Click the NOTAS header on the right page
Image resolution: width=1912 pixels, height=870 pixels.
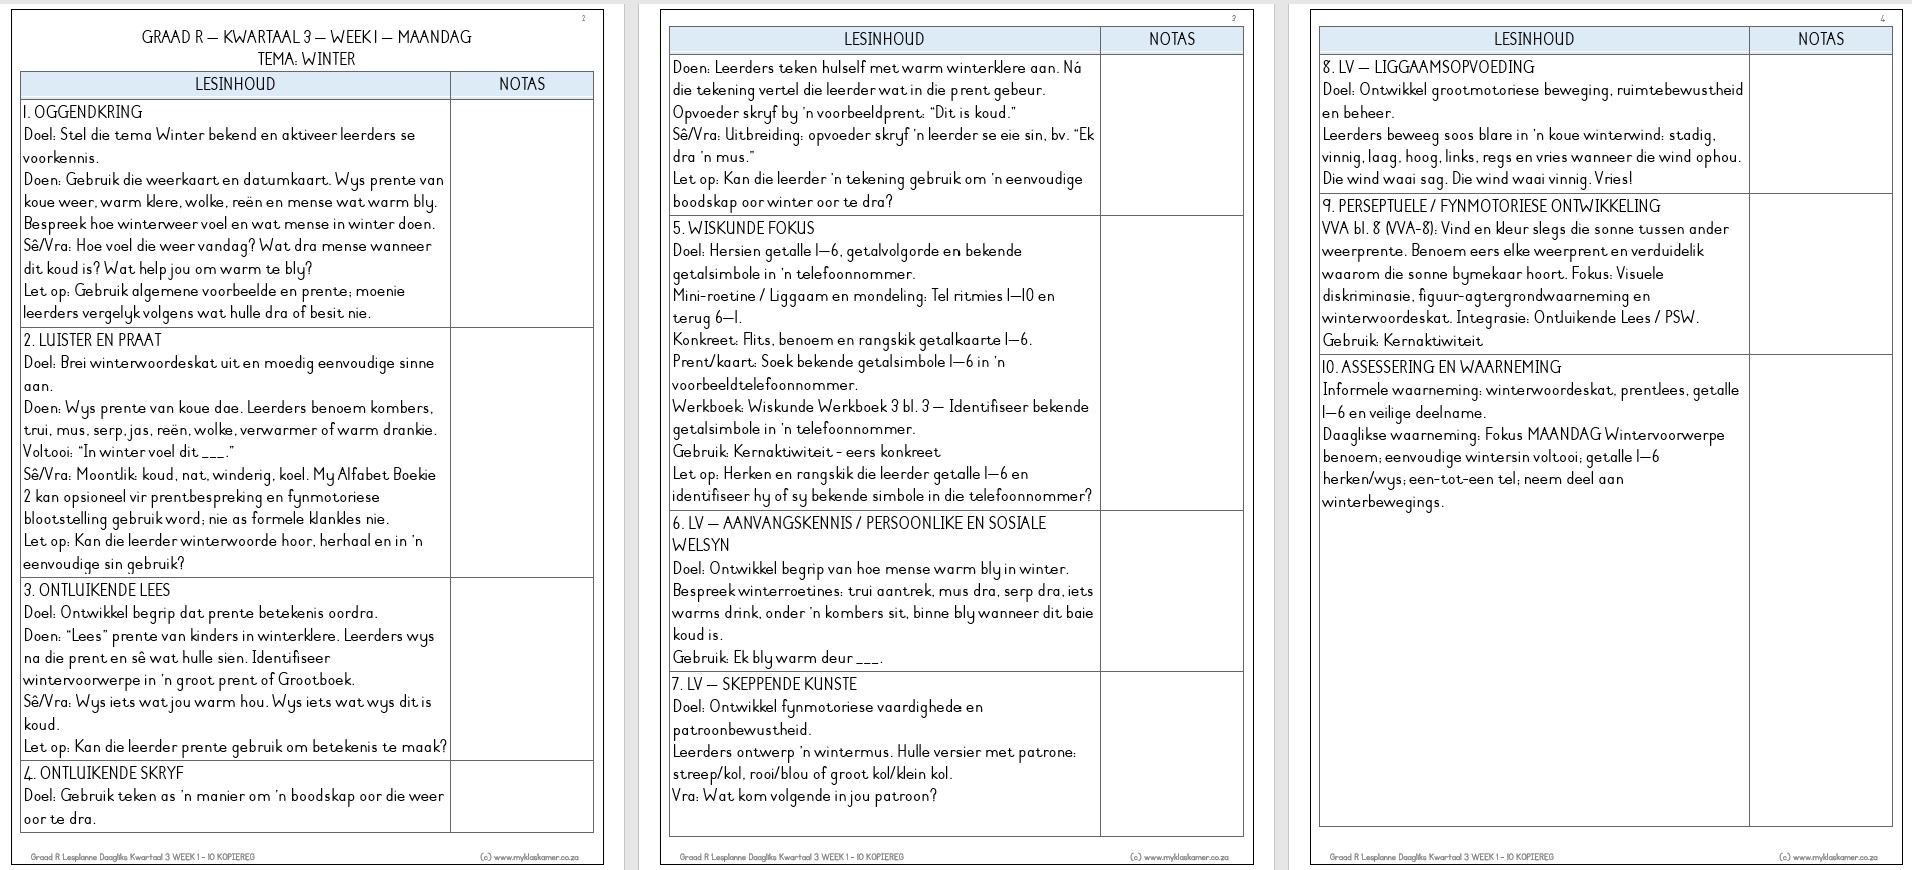1821,40
